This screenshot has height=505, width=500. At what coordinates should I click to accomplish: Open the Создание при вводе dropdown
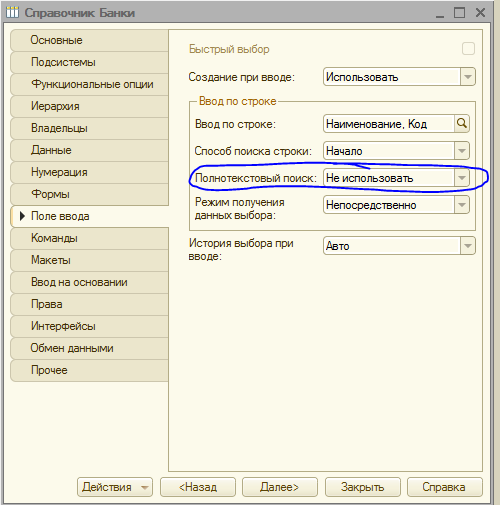point(468,77)
